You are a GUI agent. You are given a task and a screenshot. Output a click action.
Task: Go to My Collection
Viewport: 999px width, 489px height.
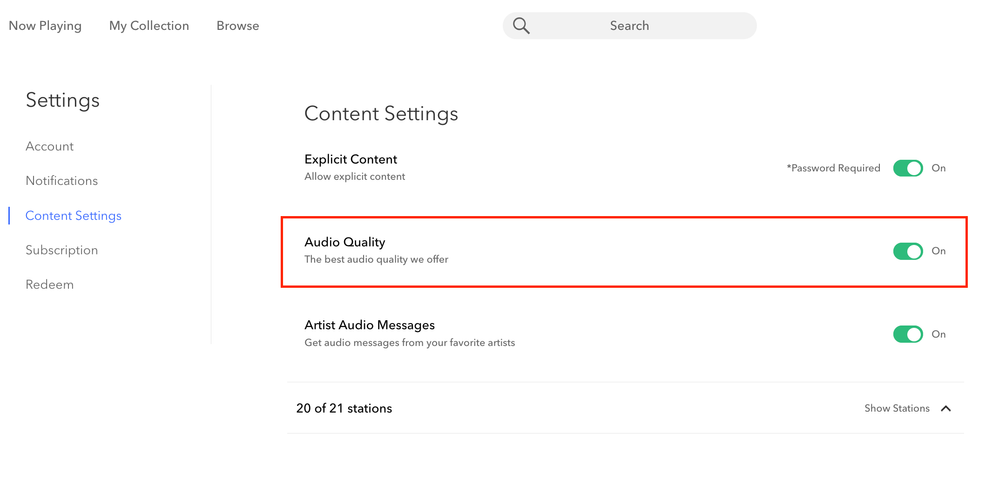[149, 26]
